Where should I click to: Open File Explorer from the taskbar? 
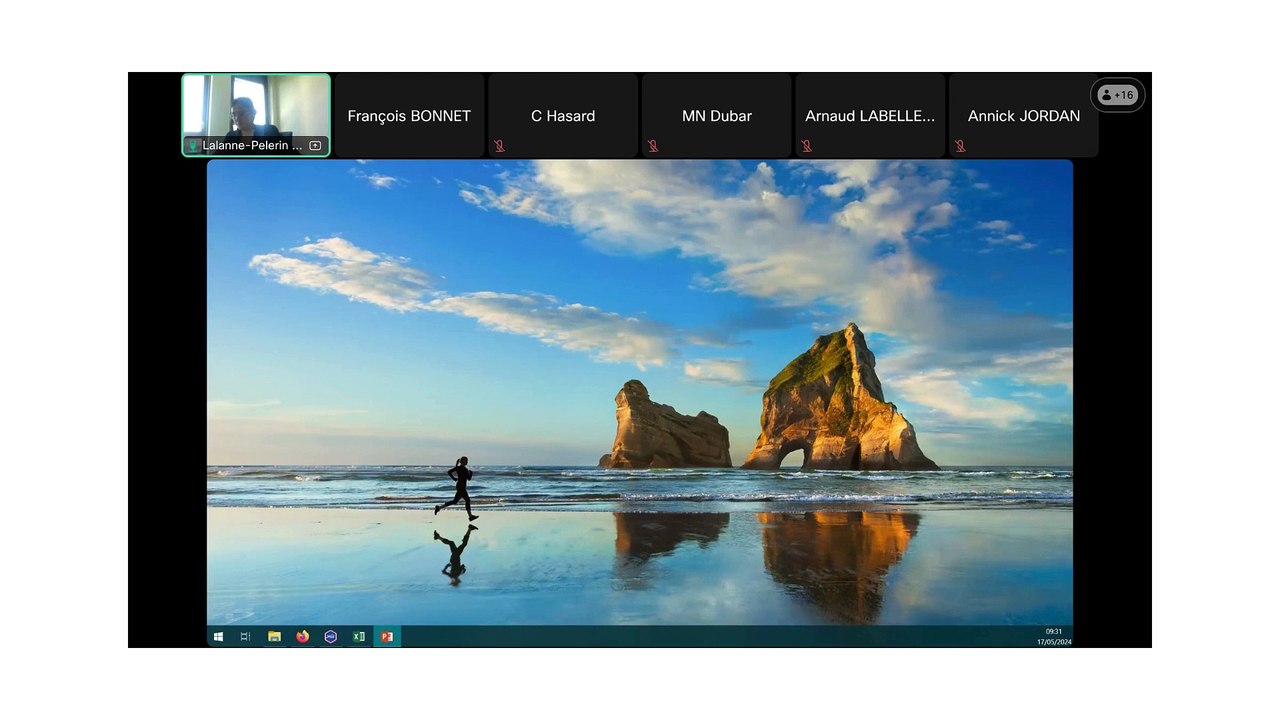point(274,636)
